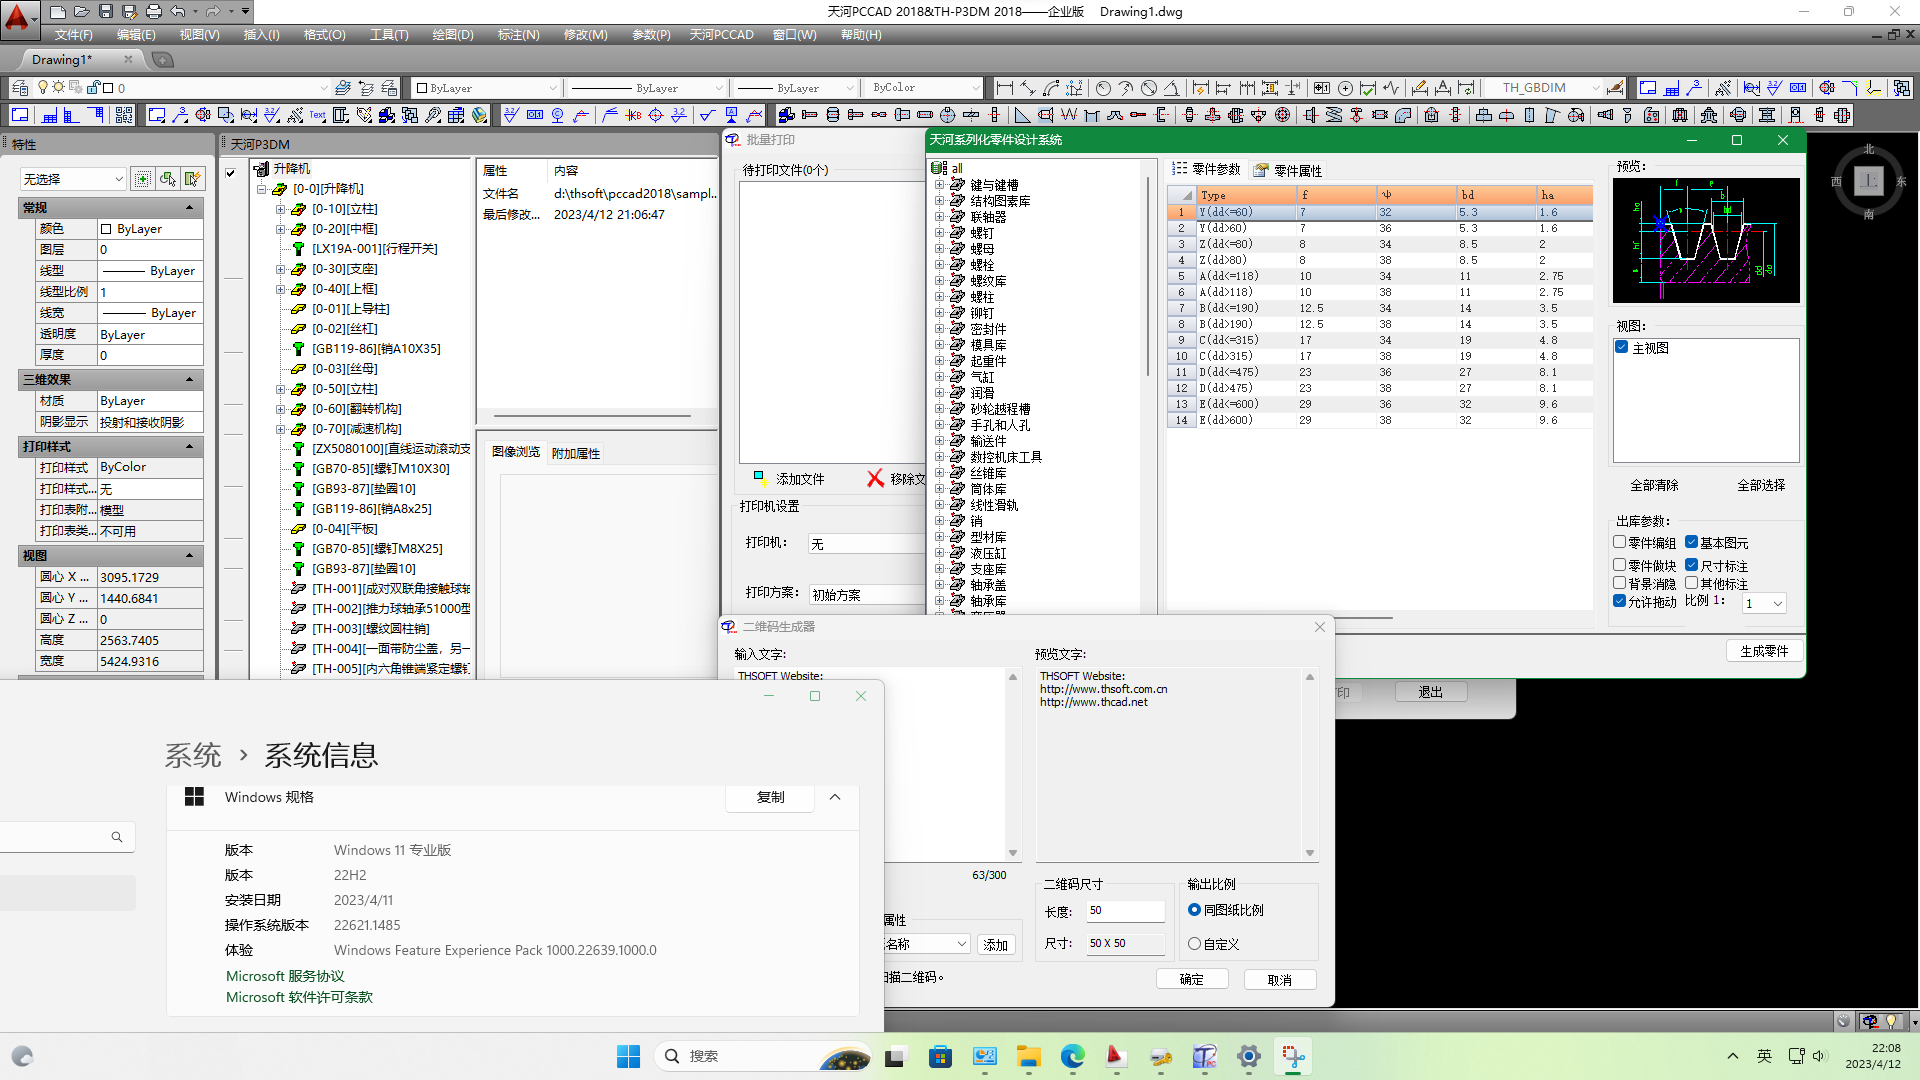Click the spring symbol icon in parts toolbar

(x=1334, y=115)
